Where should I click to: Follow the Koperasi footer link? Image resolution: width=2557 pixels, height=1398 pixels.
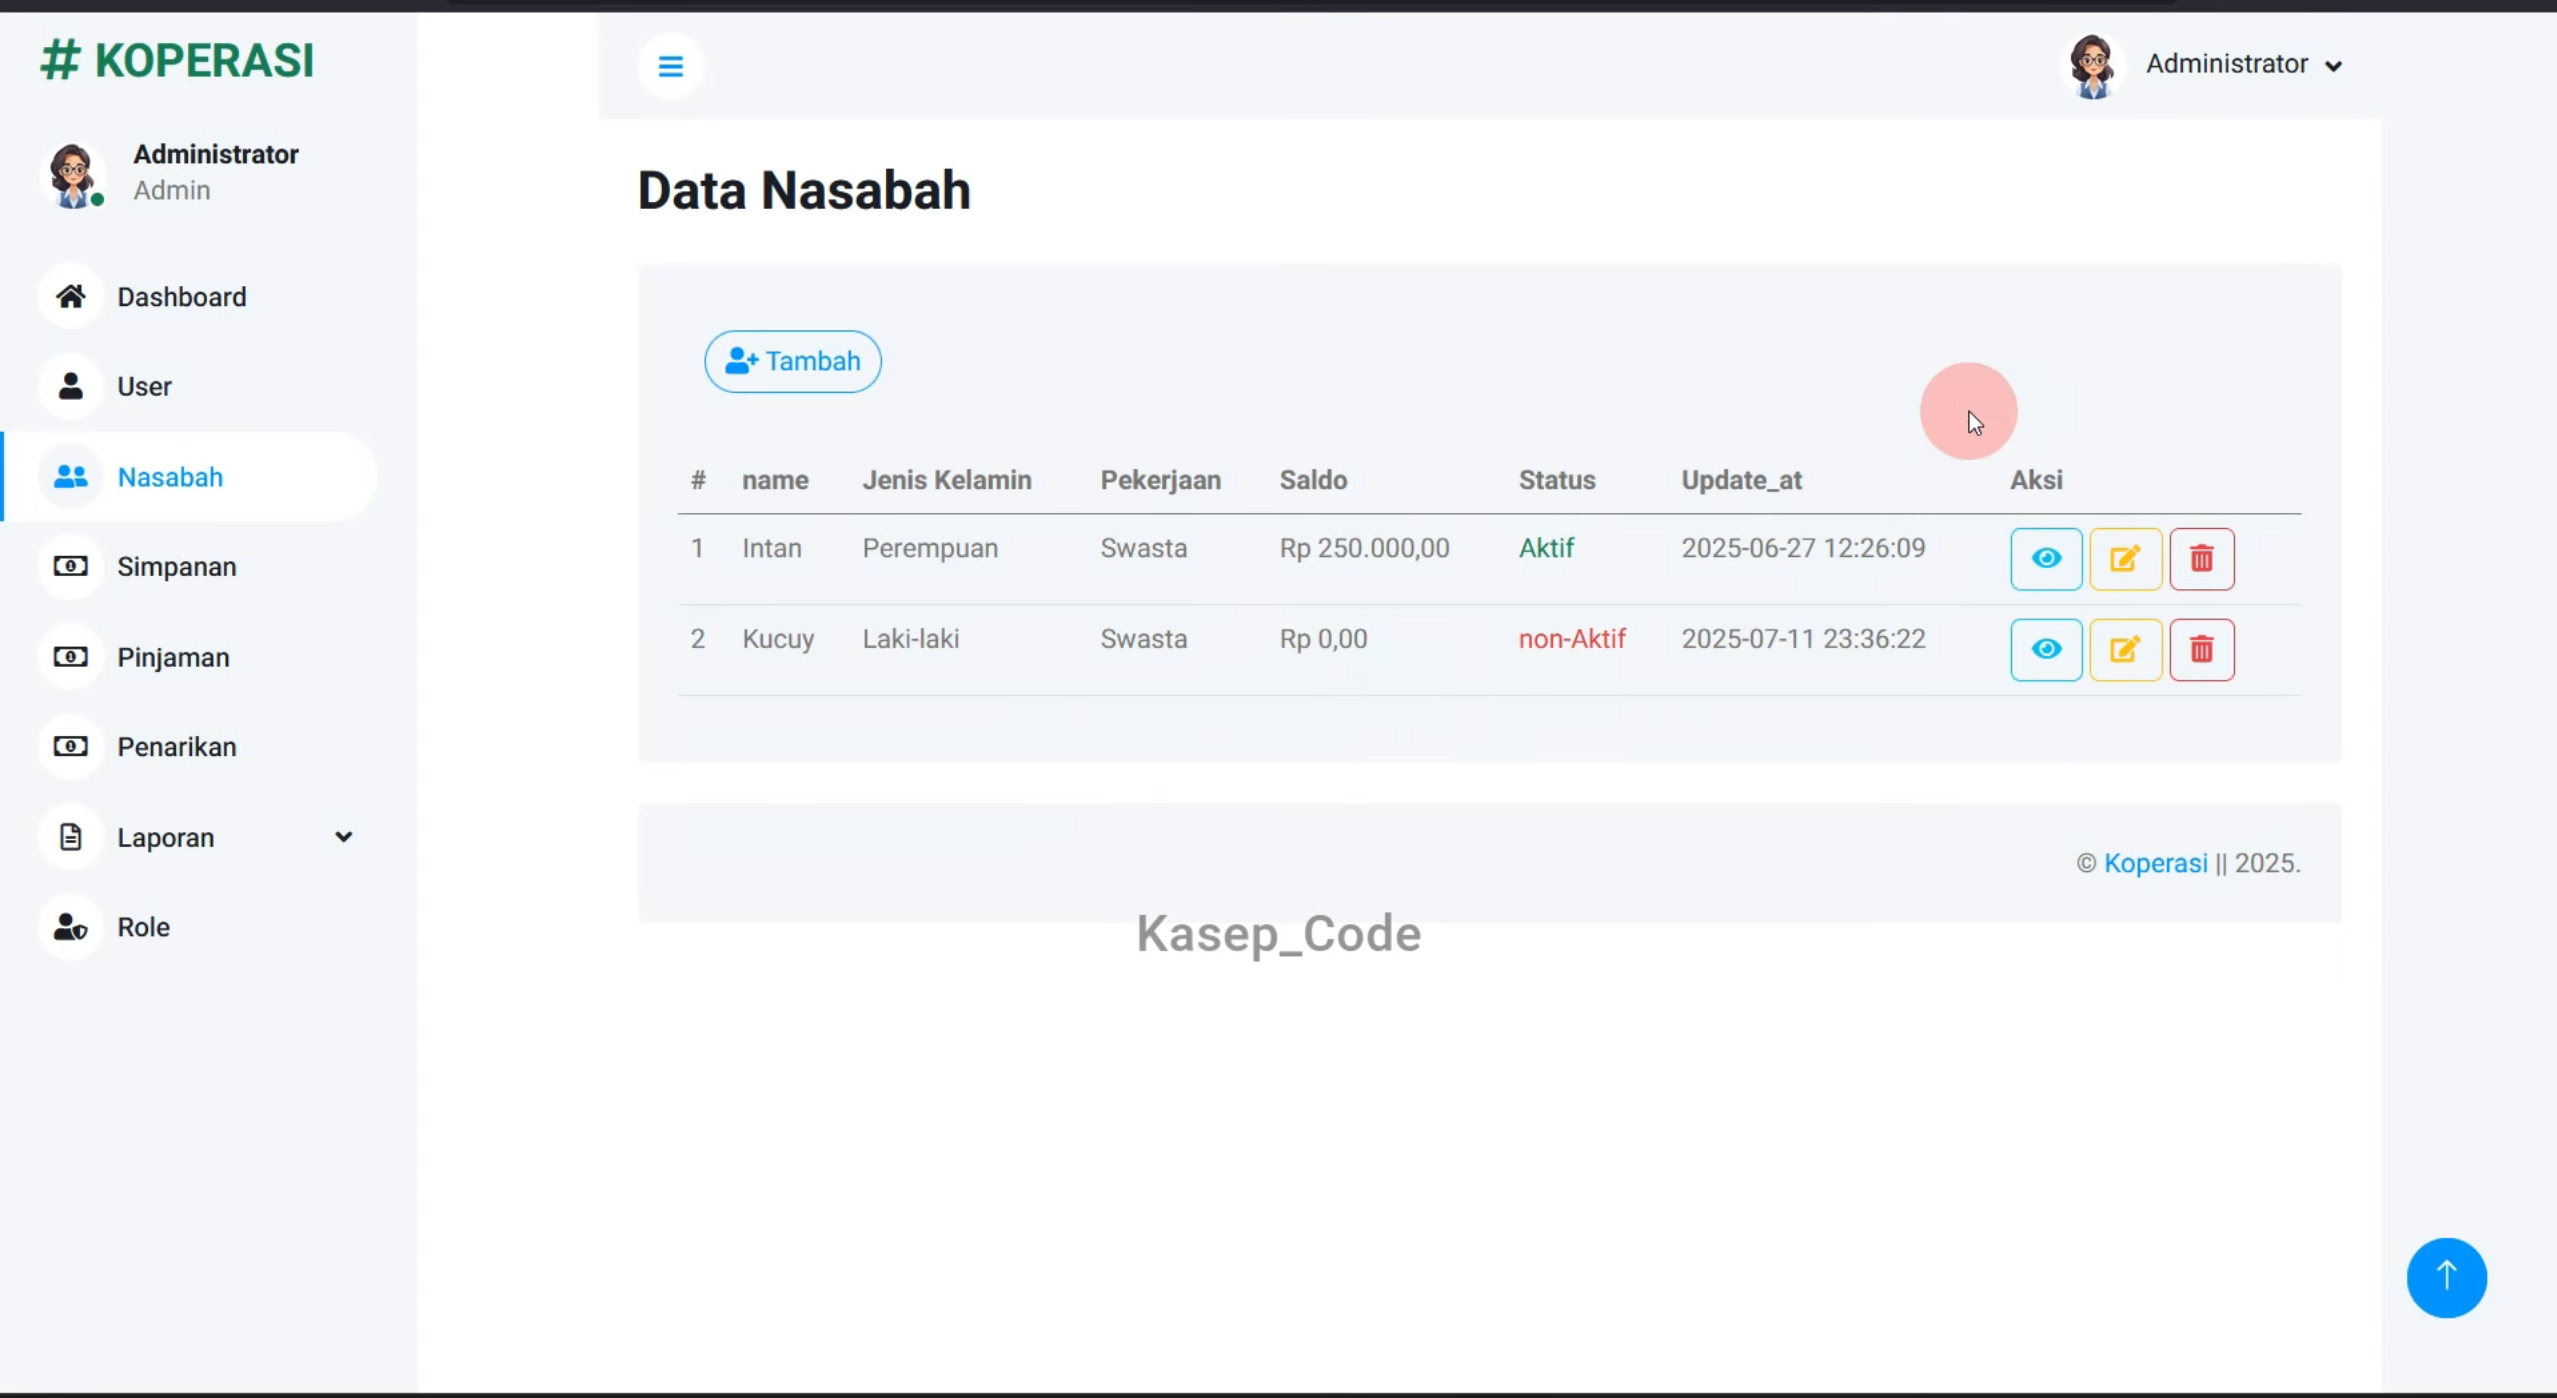[x=2155, y=863]
